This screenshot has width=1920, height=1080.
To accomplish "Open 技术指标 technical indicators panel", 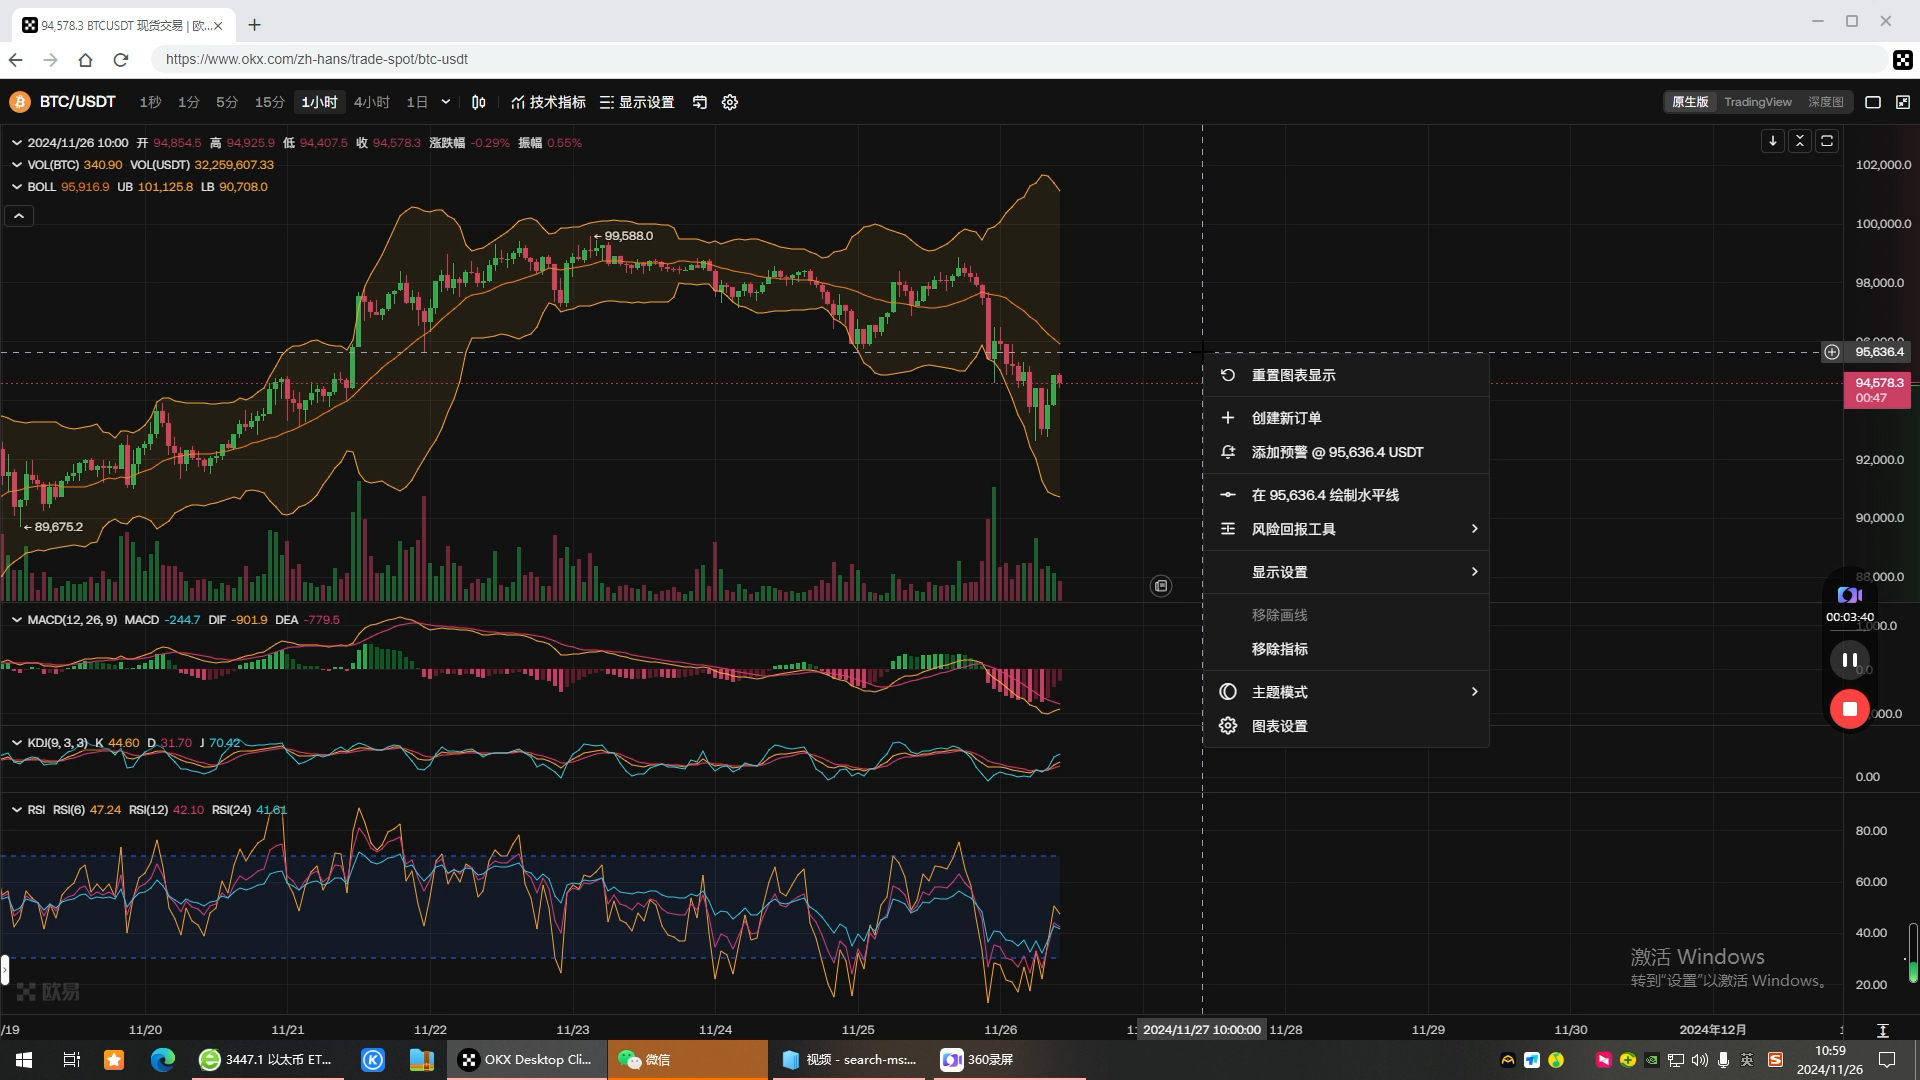I will pyautogui.click(x=548, y=102).
